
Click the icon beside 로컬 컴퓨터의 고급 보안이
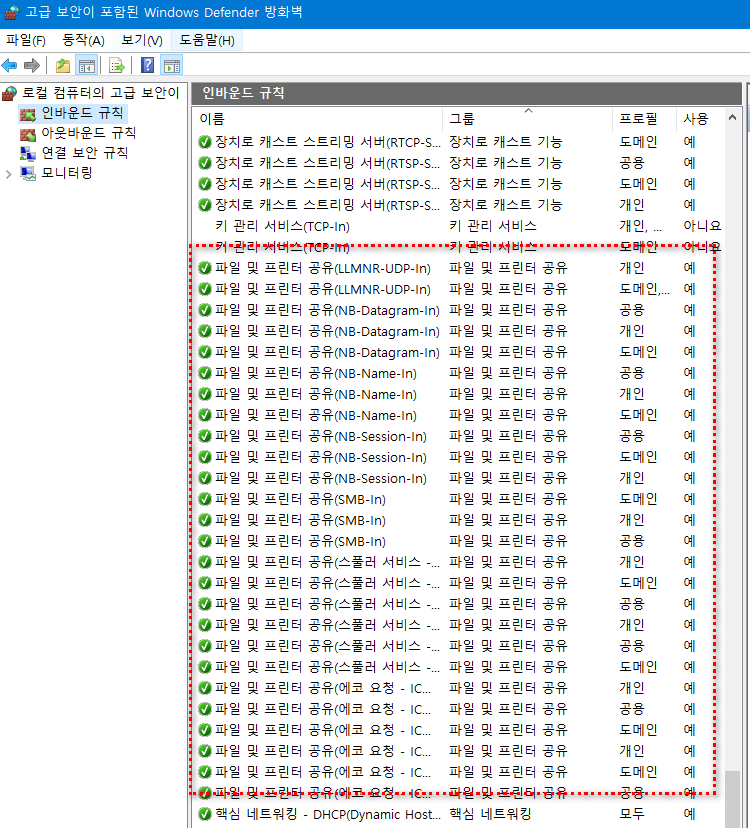pos(10,93)
